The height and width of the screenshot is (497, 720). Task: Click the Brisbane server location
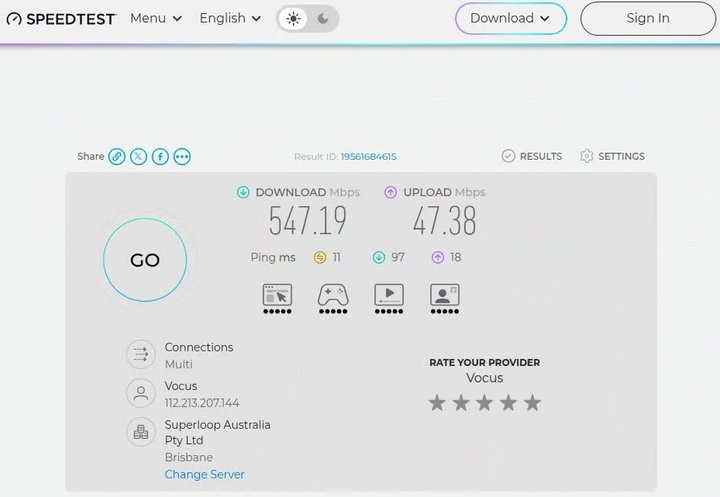(x=189, y=457)
